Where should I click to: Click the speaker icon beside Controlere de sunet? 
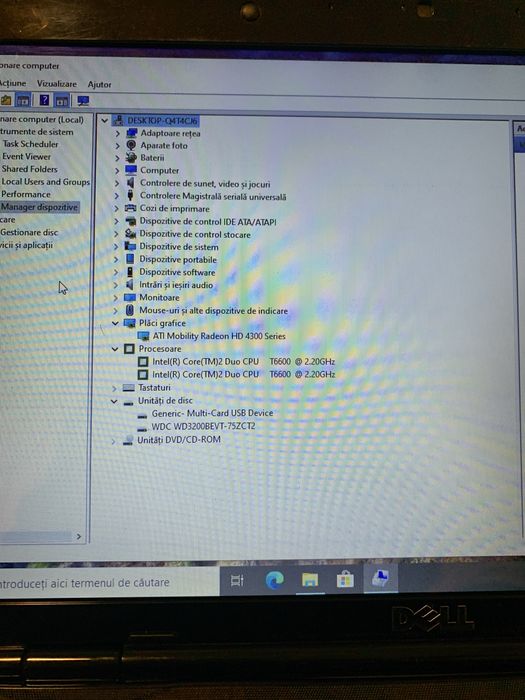pos(130,183)
